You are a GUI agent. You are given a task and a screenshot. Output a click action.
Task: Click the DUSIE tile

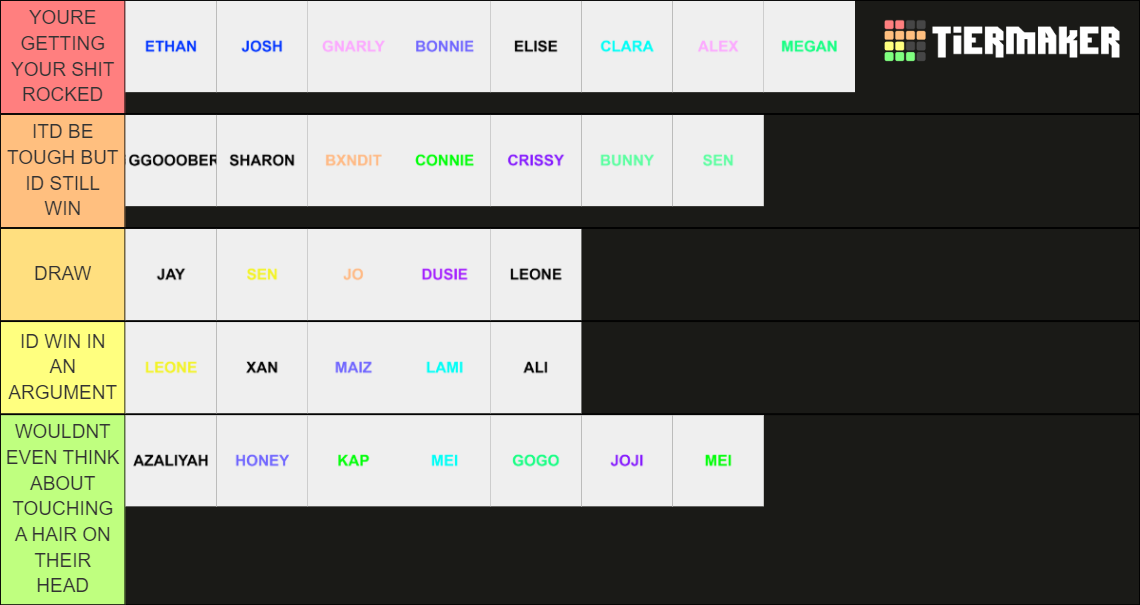(444, 274)
